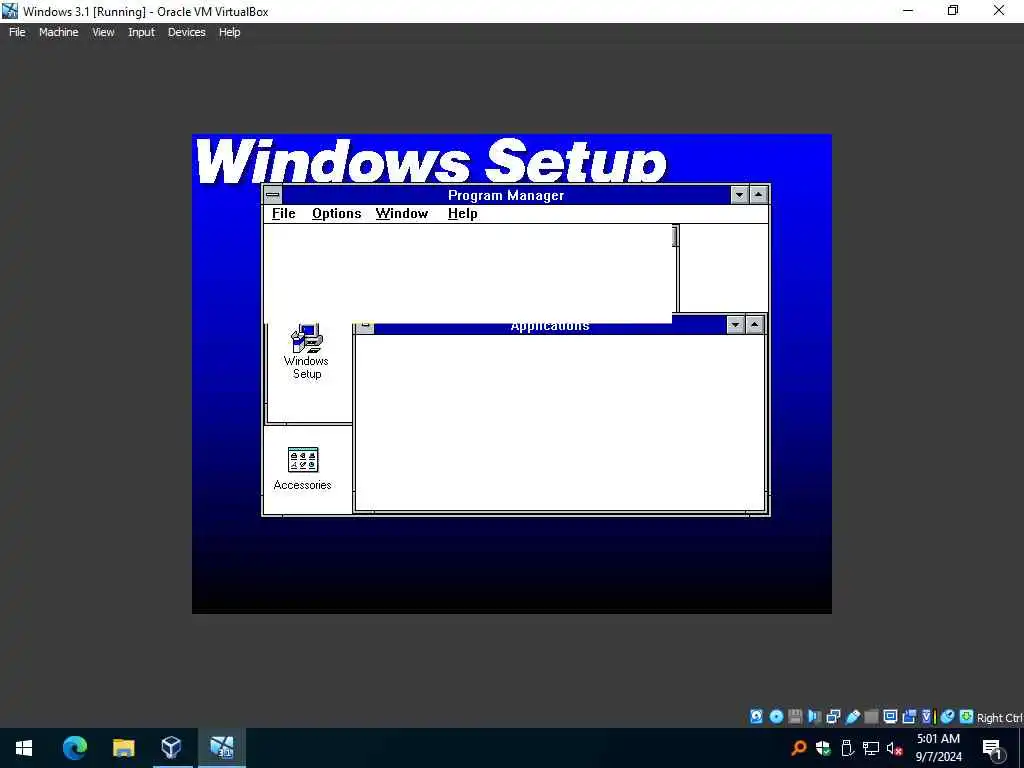
Task: Minimize Applications window with down-arrow button
Action: pyautogui.click(x=735, y=325)
